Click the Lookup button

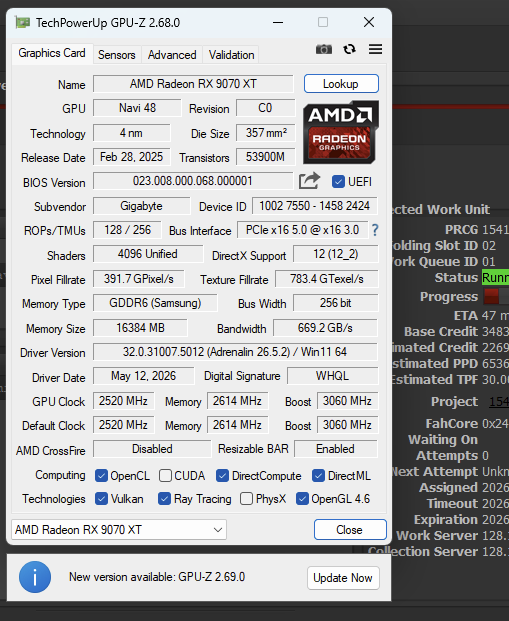click(x=341, y=84)
